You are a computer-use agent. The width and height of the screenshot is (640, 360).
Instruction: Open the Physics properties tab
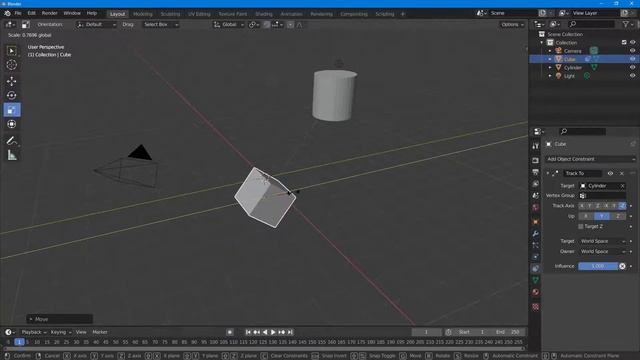pos(536,257)
